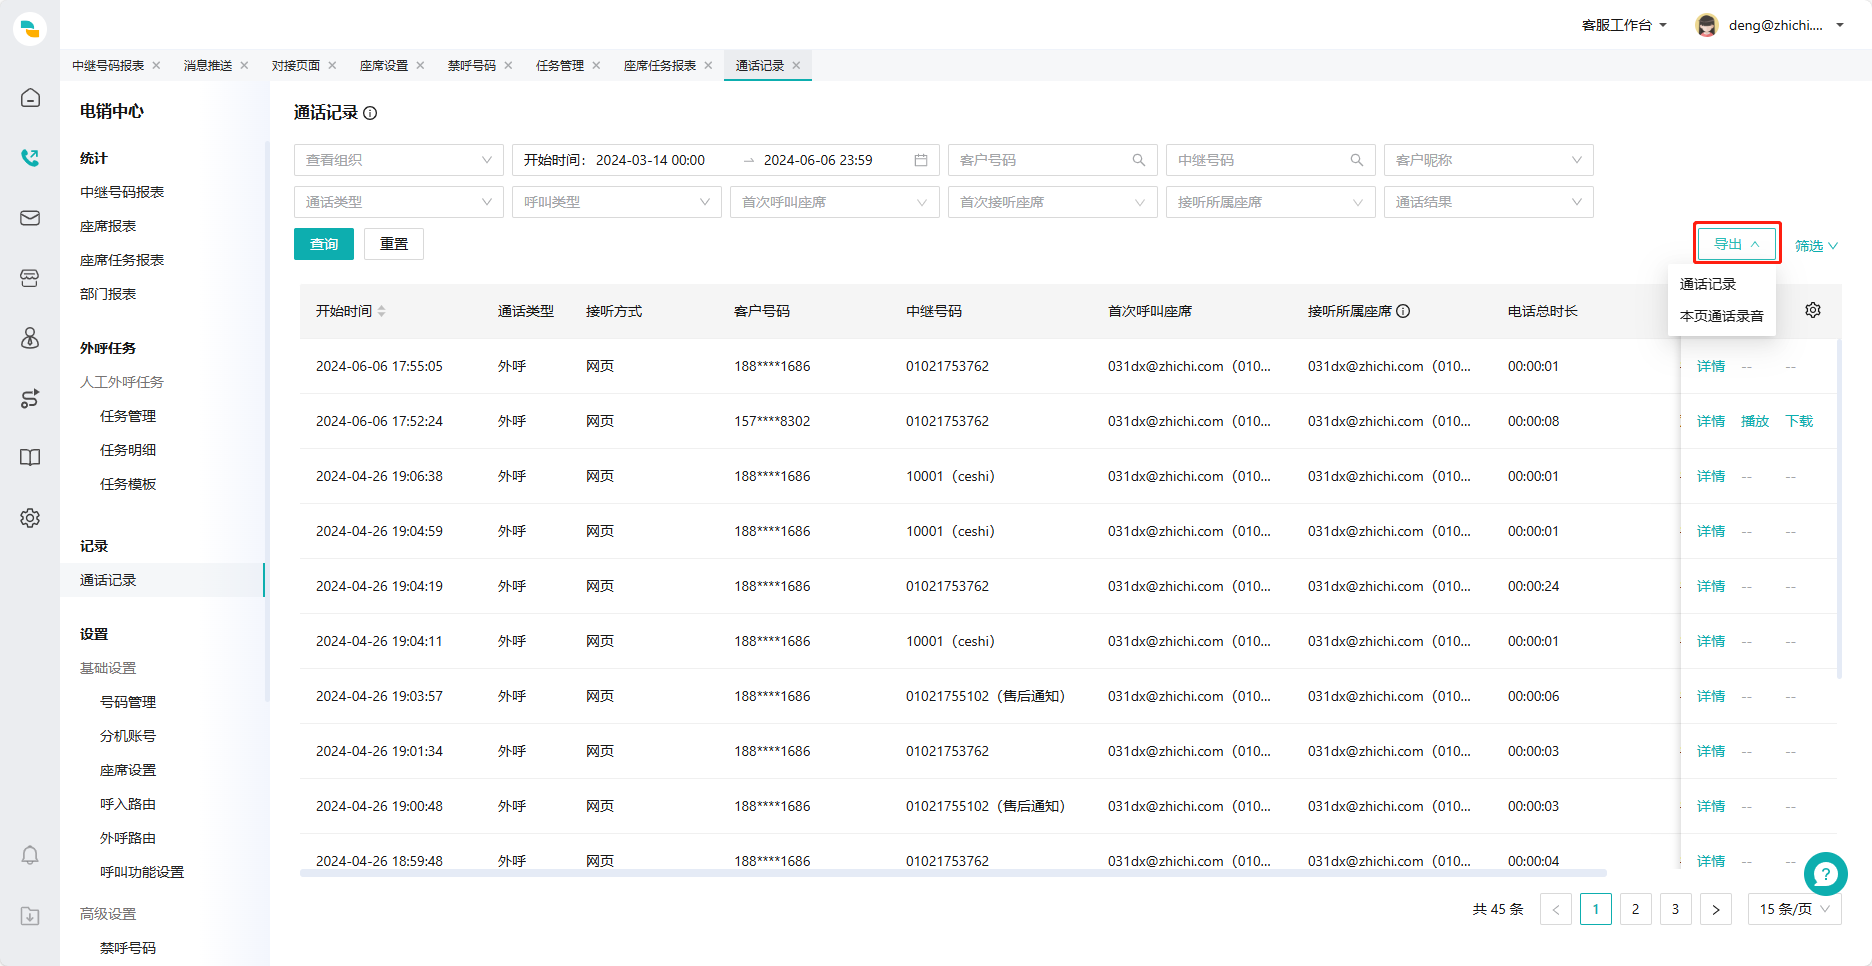The image size is (1872, 966).
Task: Open the green help question bubble
Action: [x=1826, y=874]
